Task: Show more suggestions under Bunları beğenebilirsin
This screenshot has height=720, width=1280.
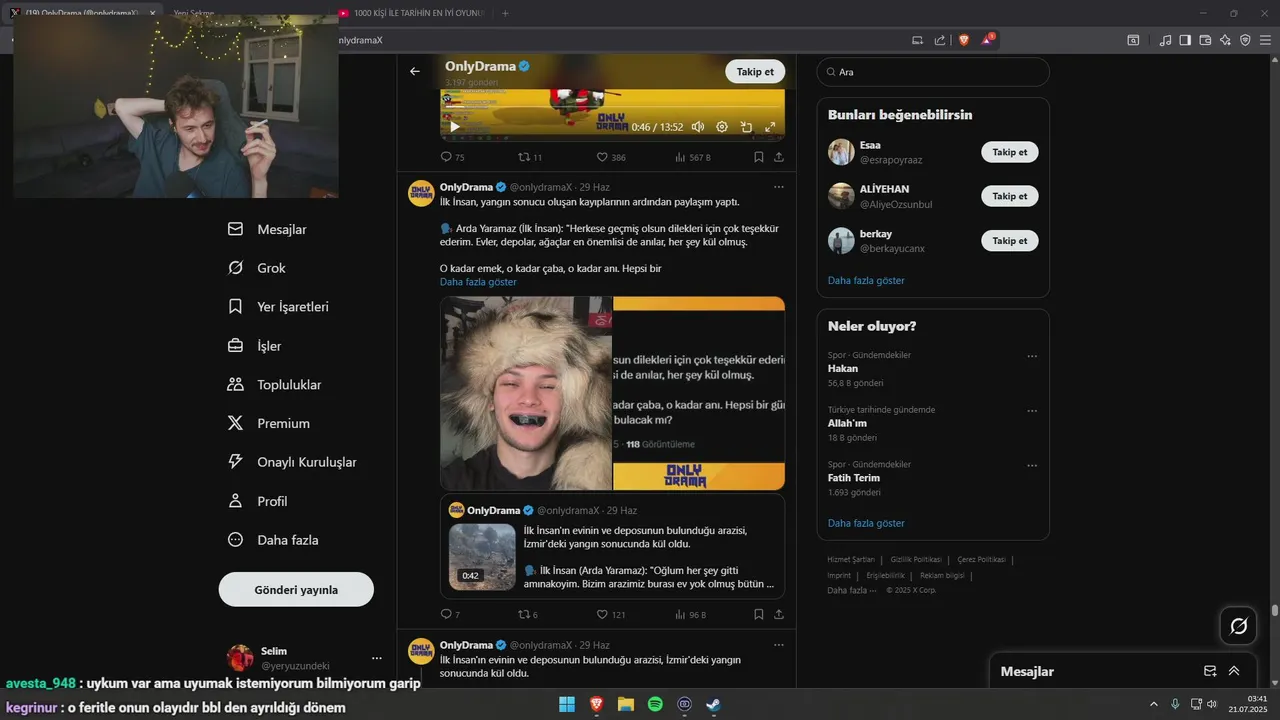Action: [x=866, y=280]
